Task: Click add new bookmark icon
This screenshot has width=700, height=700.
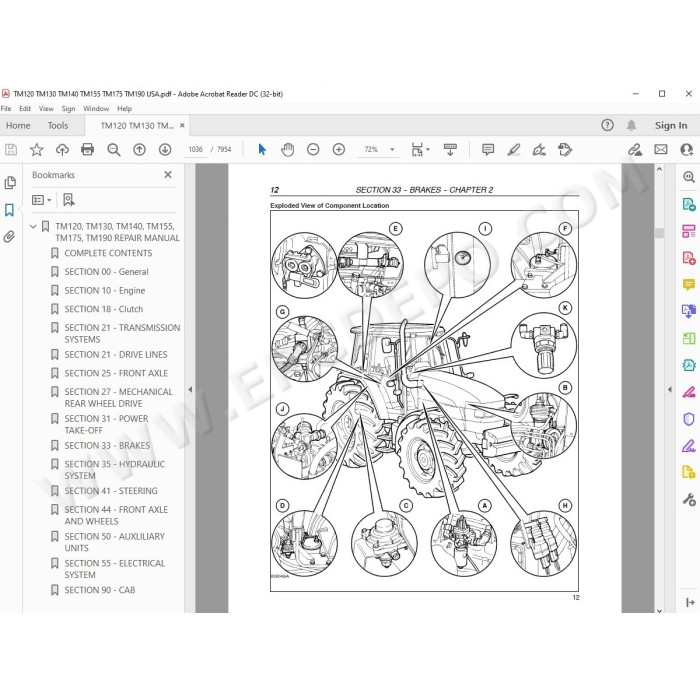Action: pyautogui.click(x=69, y=200)
